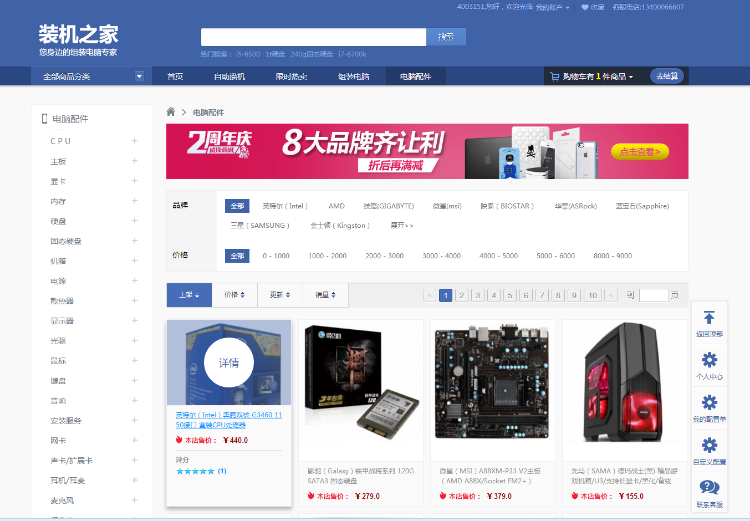Click the main search input field
This screenshot has height=521, width=750.
(x=313, y=37)
